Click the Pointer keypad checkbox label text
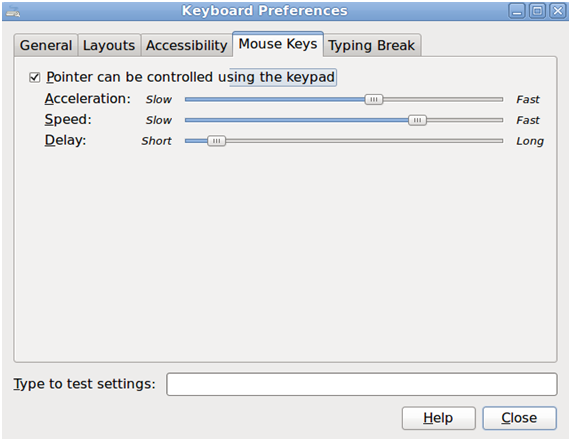Viewport: 571px width, 441px height. (x=190, y=77)
